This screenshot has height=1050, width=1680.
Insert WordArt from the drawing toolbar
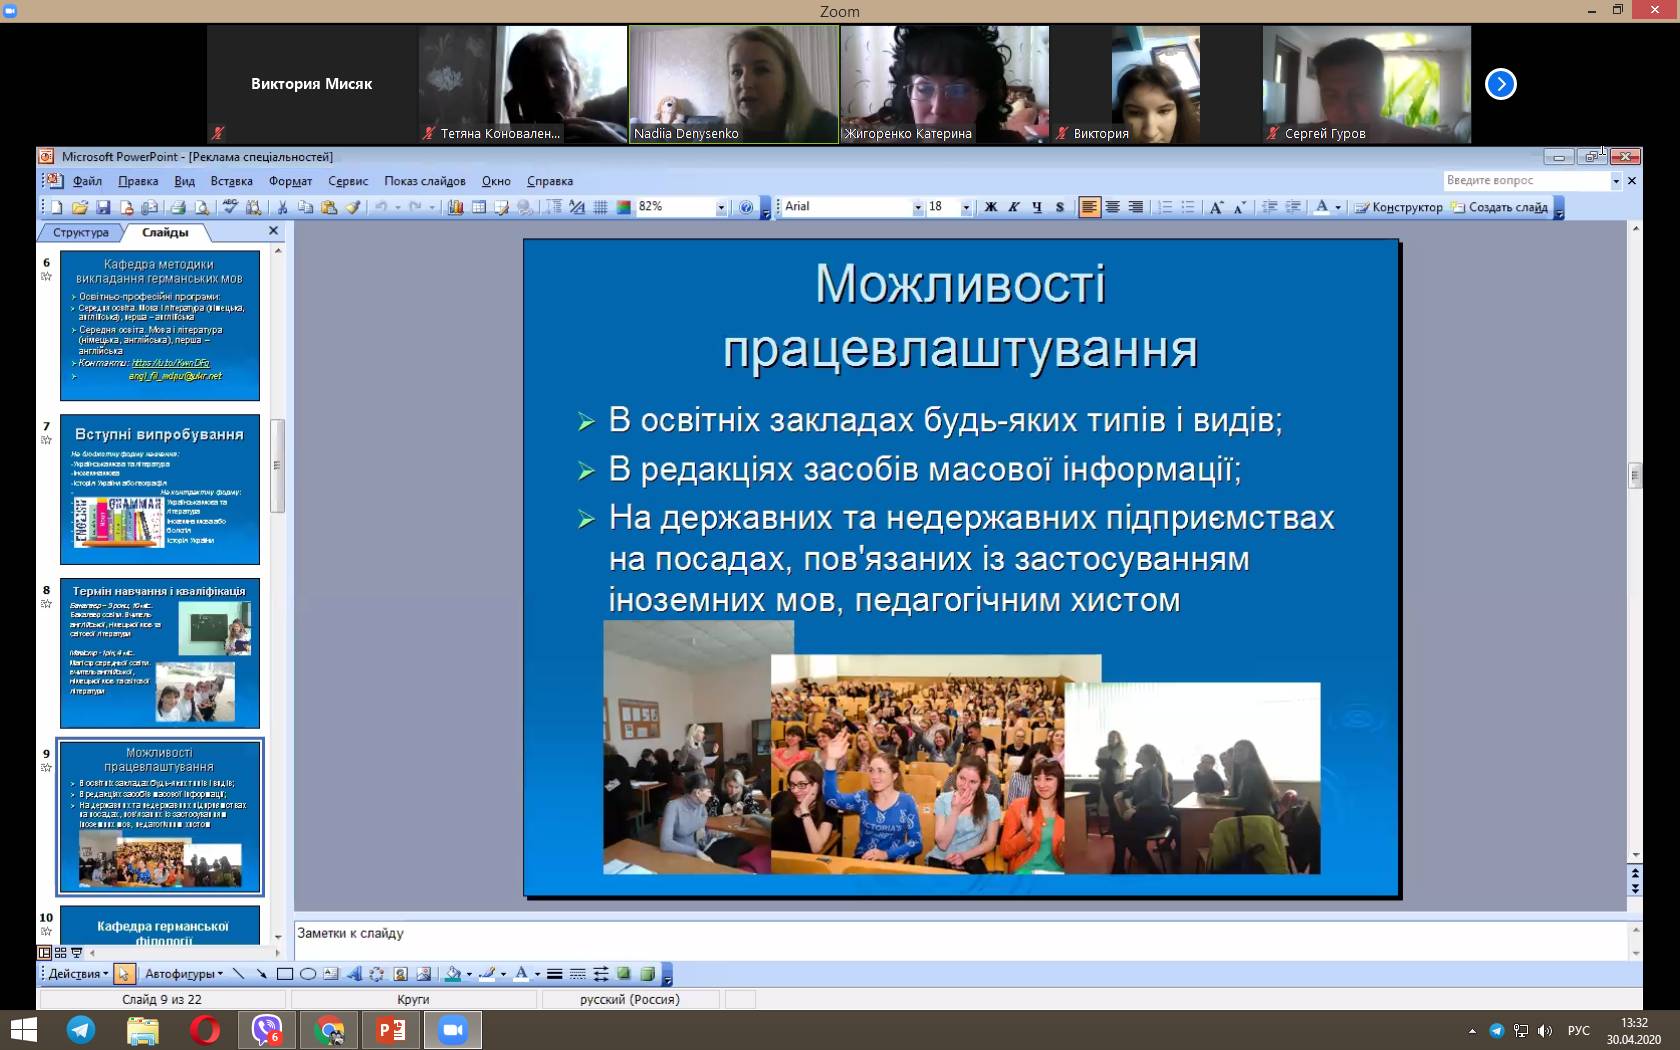354,974
